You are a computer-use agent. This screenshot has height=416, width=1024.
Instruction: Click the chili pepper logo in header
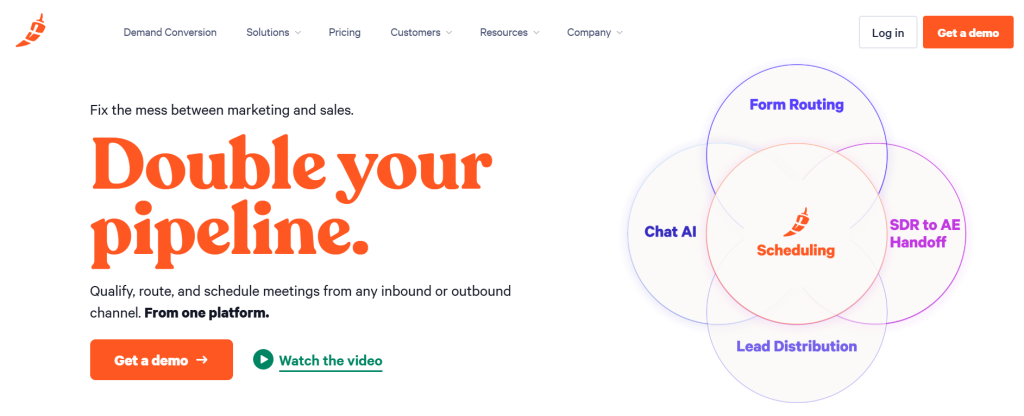pos(29,31)
